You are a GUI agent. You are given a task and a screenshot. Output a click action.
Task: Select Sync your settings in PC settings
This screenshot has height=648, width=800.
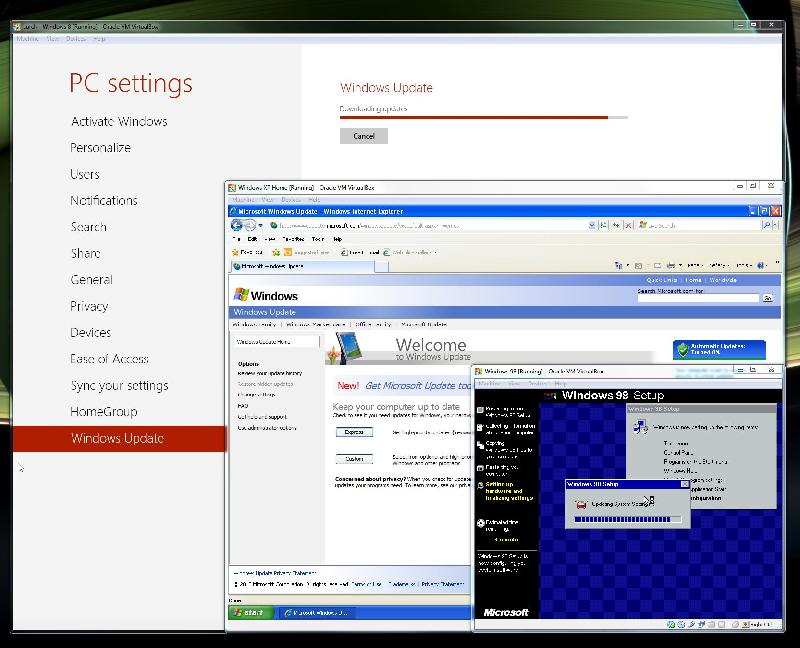coord(120,386)
